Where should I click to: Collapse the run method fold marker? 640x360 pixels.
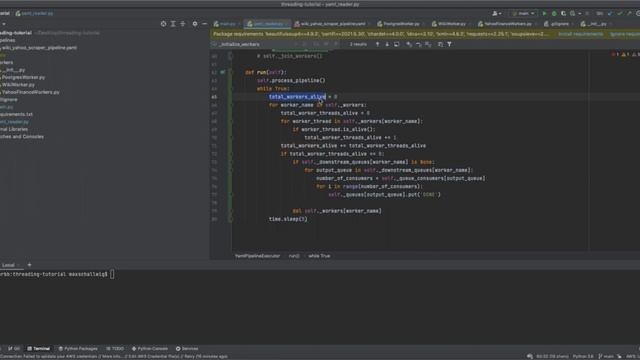[230, 72]
